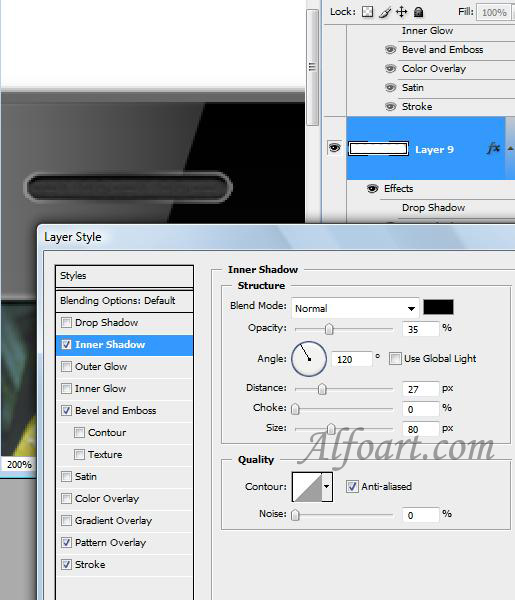The image size is (515, 600).
Task: Click the fx icon on Layer 9
Action: click(494, 148)
